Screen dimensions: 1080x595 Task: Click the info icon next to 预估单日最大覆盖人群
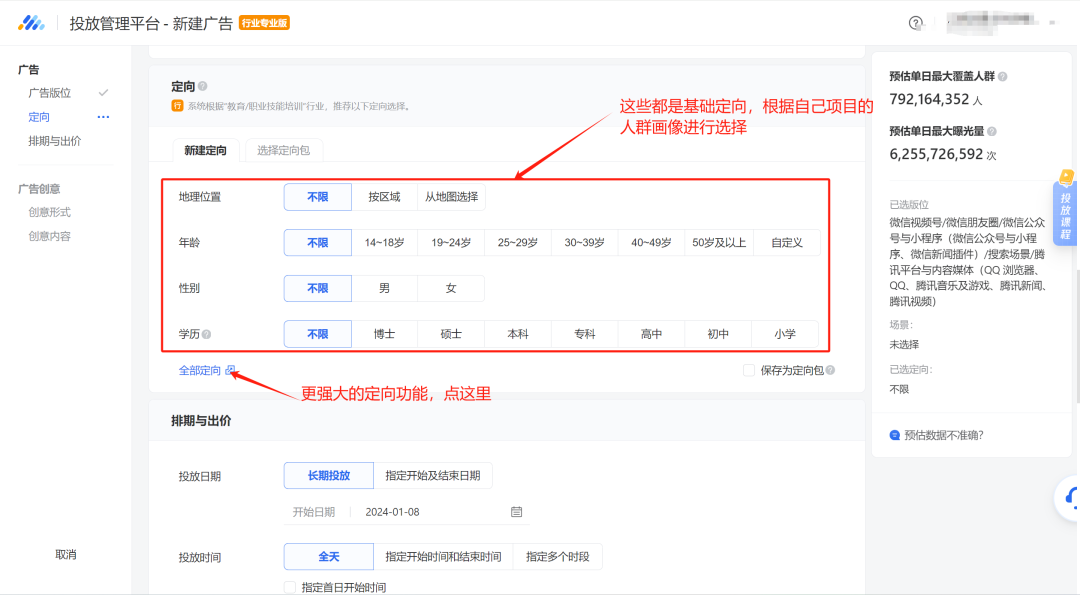coord(1003,76)
